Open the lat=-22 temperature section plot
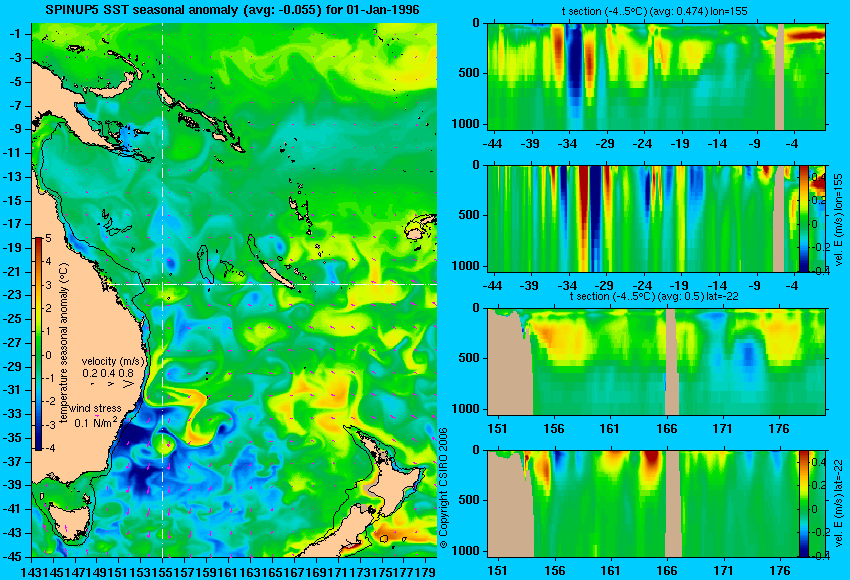This screenshot has width=850, height=580. pos(657,362)
